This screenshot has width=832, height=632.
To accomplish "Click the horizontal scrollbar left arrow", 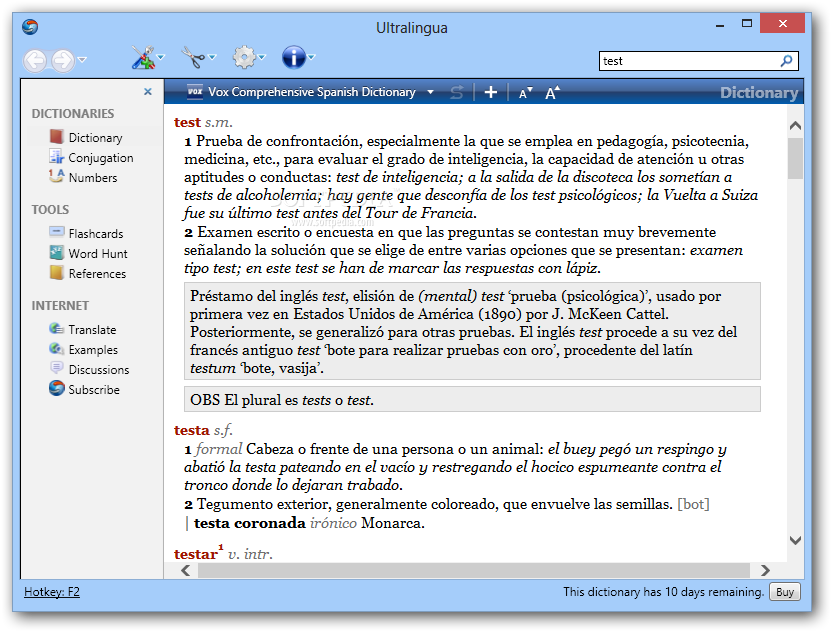I will click(x=186, y=570).
